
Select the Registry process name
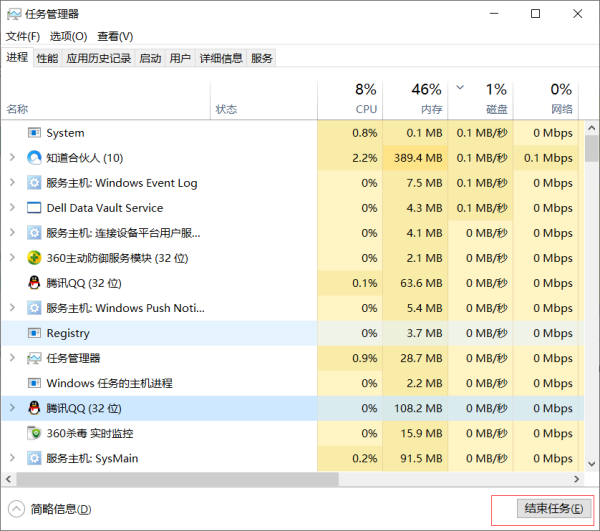(x=68, y=333)
